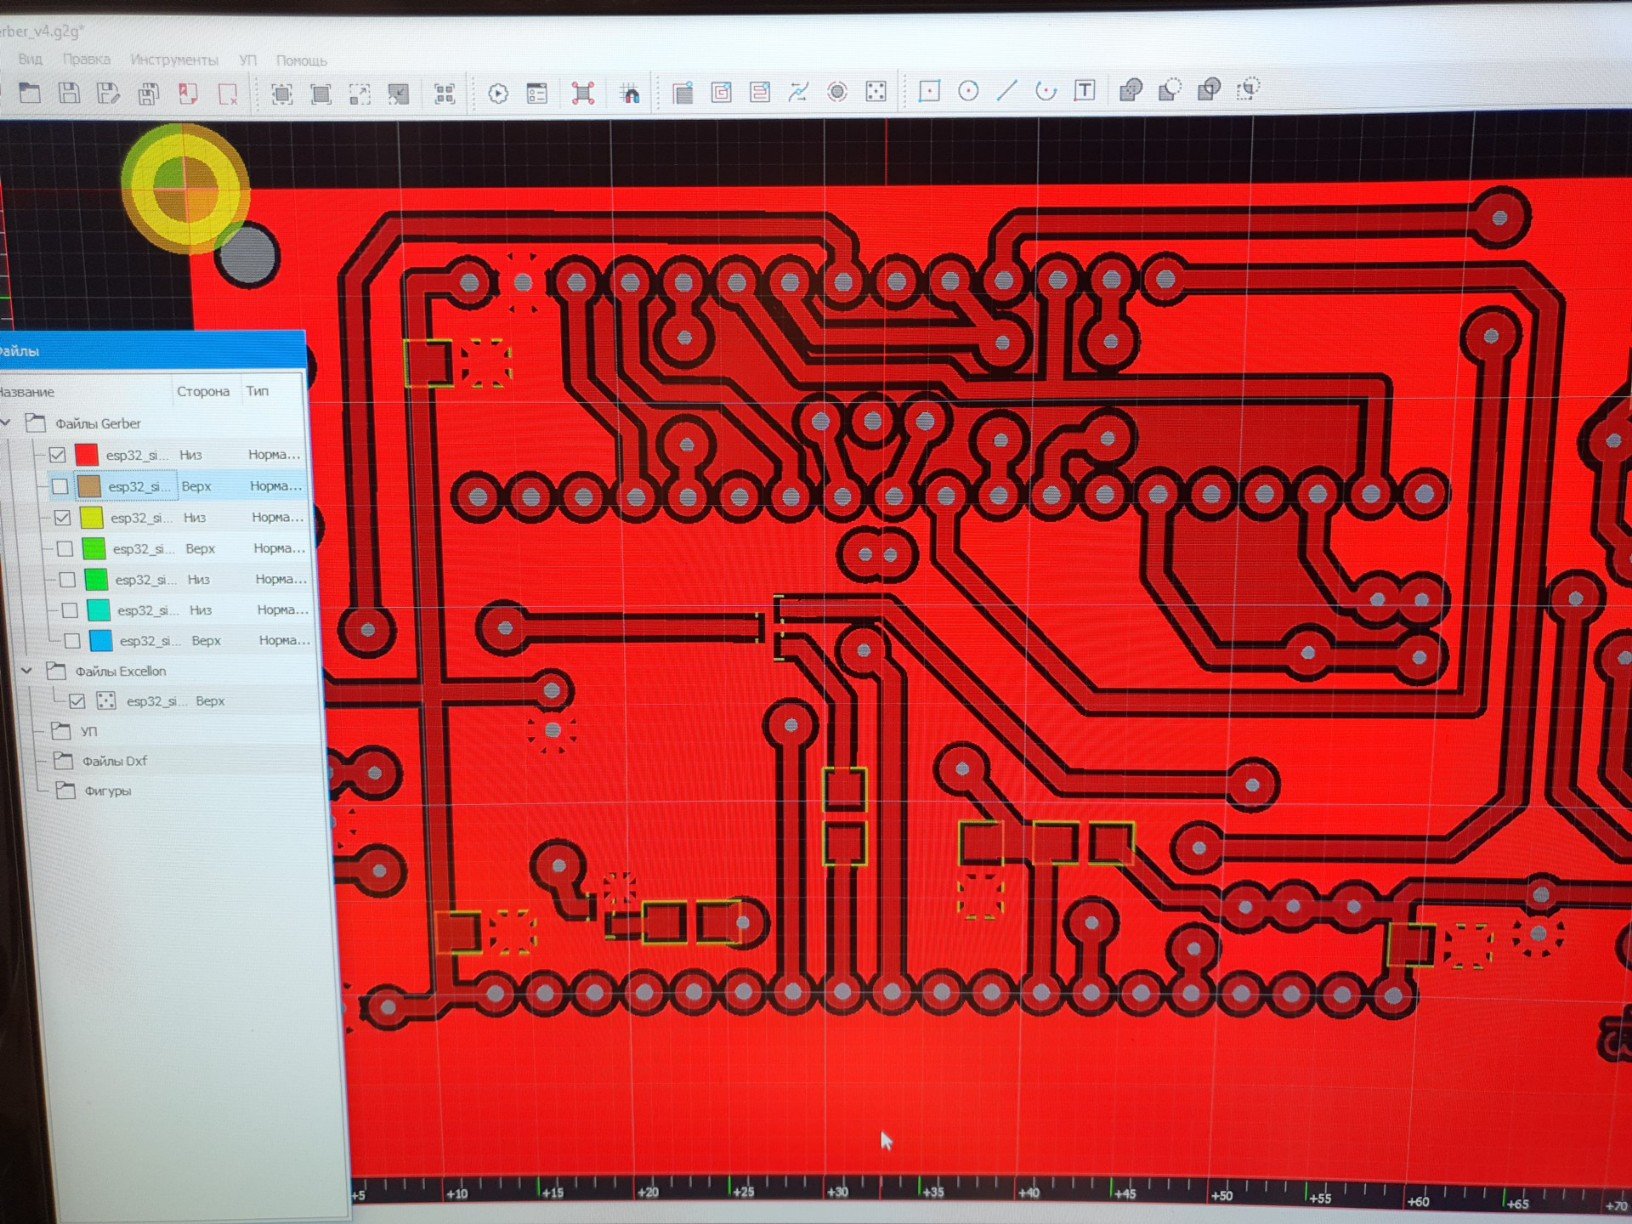Select the Файлы Gerber folder label

(98, 424)
